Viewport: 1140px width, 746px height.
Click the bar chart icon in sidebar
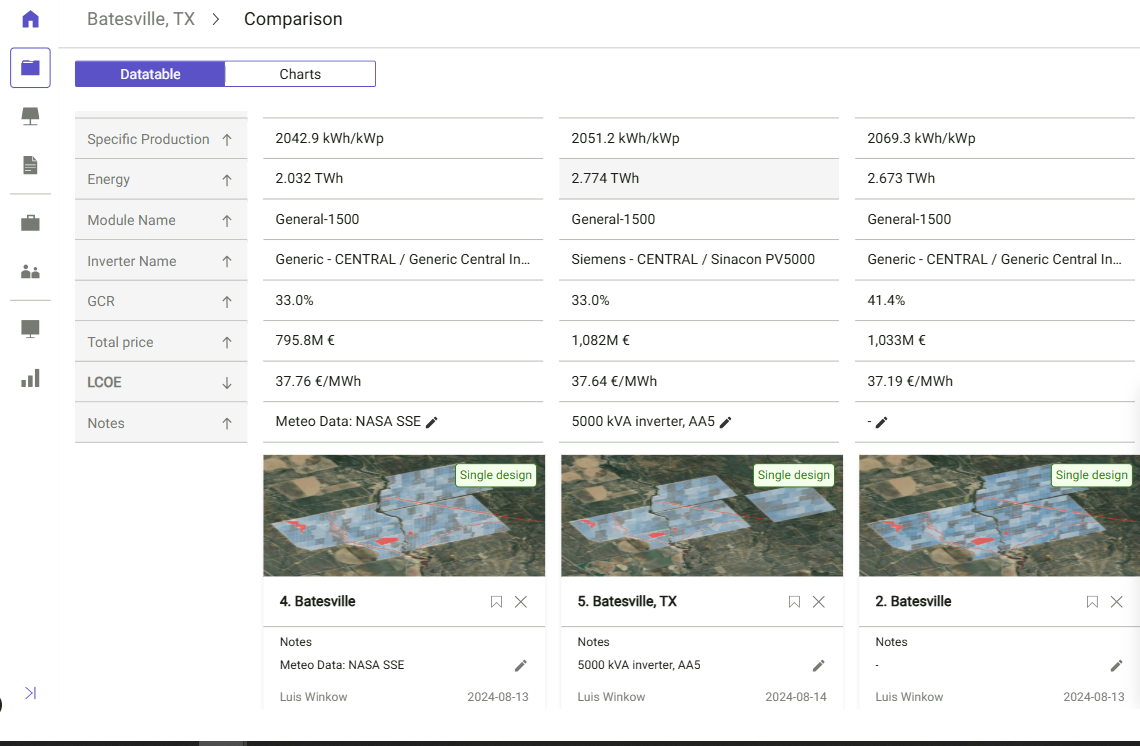[x=30, y=378]
